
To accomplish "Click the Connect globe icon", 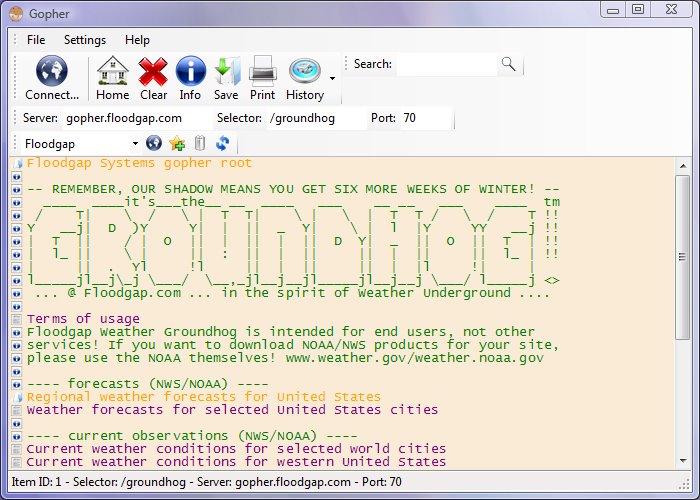I will coord(51,72).
